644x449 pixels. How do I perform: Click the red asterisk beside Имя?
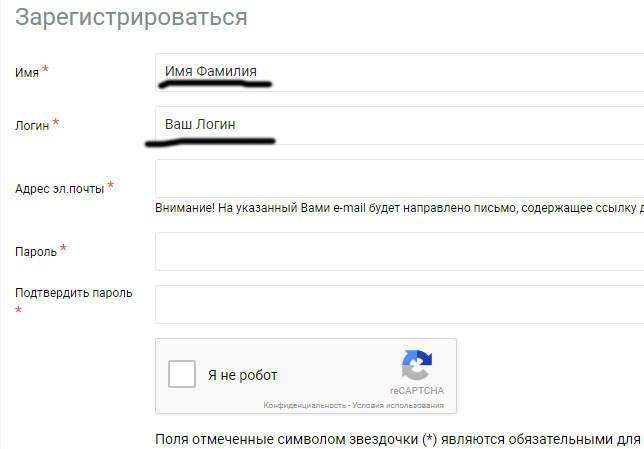[45, 69]
